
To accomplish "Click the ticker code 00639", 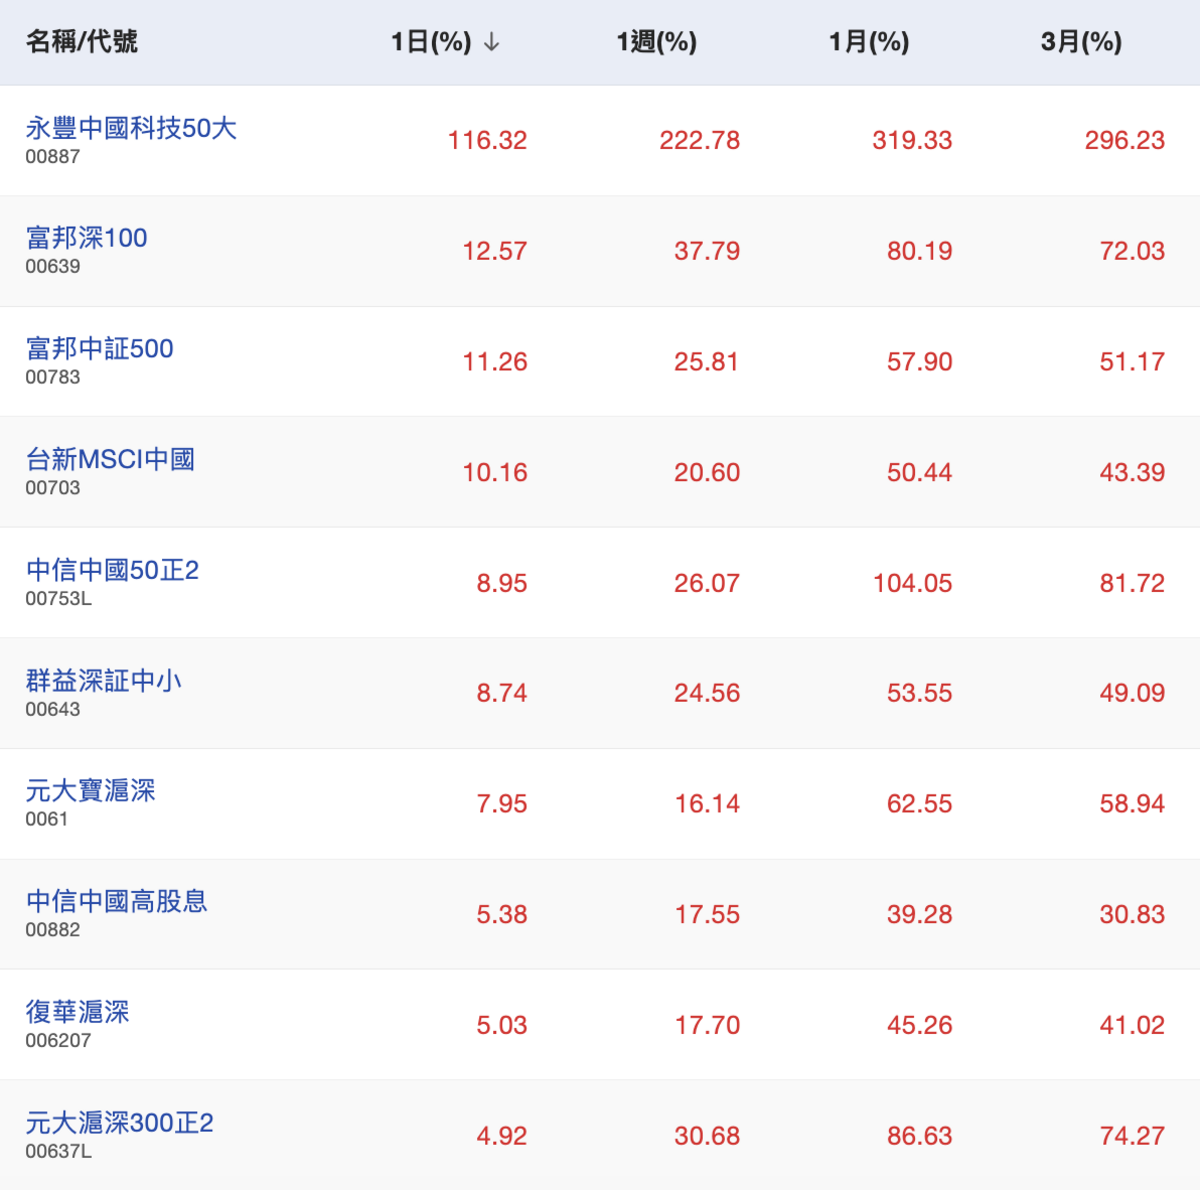I will point(53,267).
